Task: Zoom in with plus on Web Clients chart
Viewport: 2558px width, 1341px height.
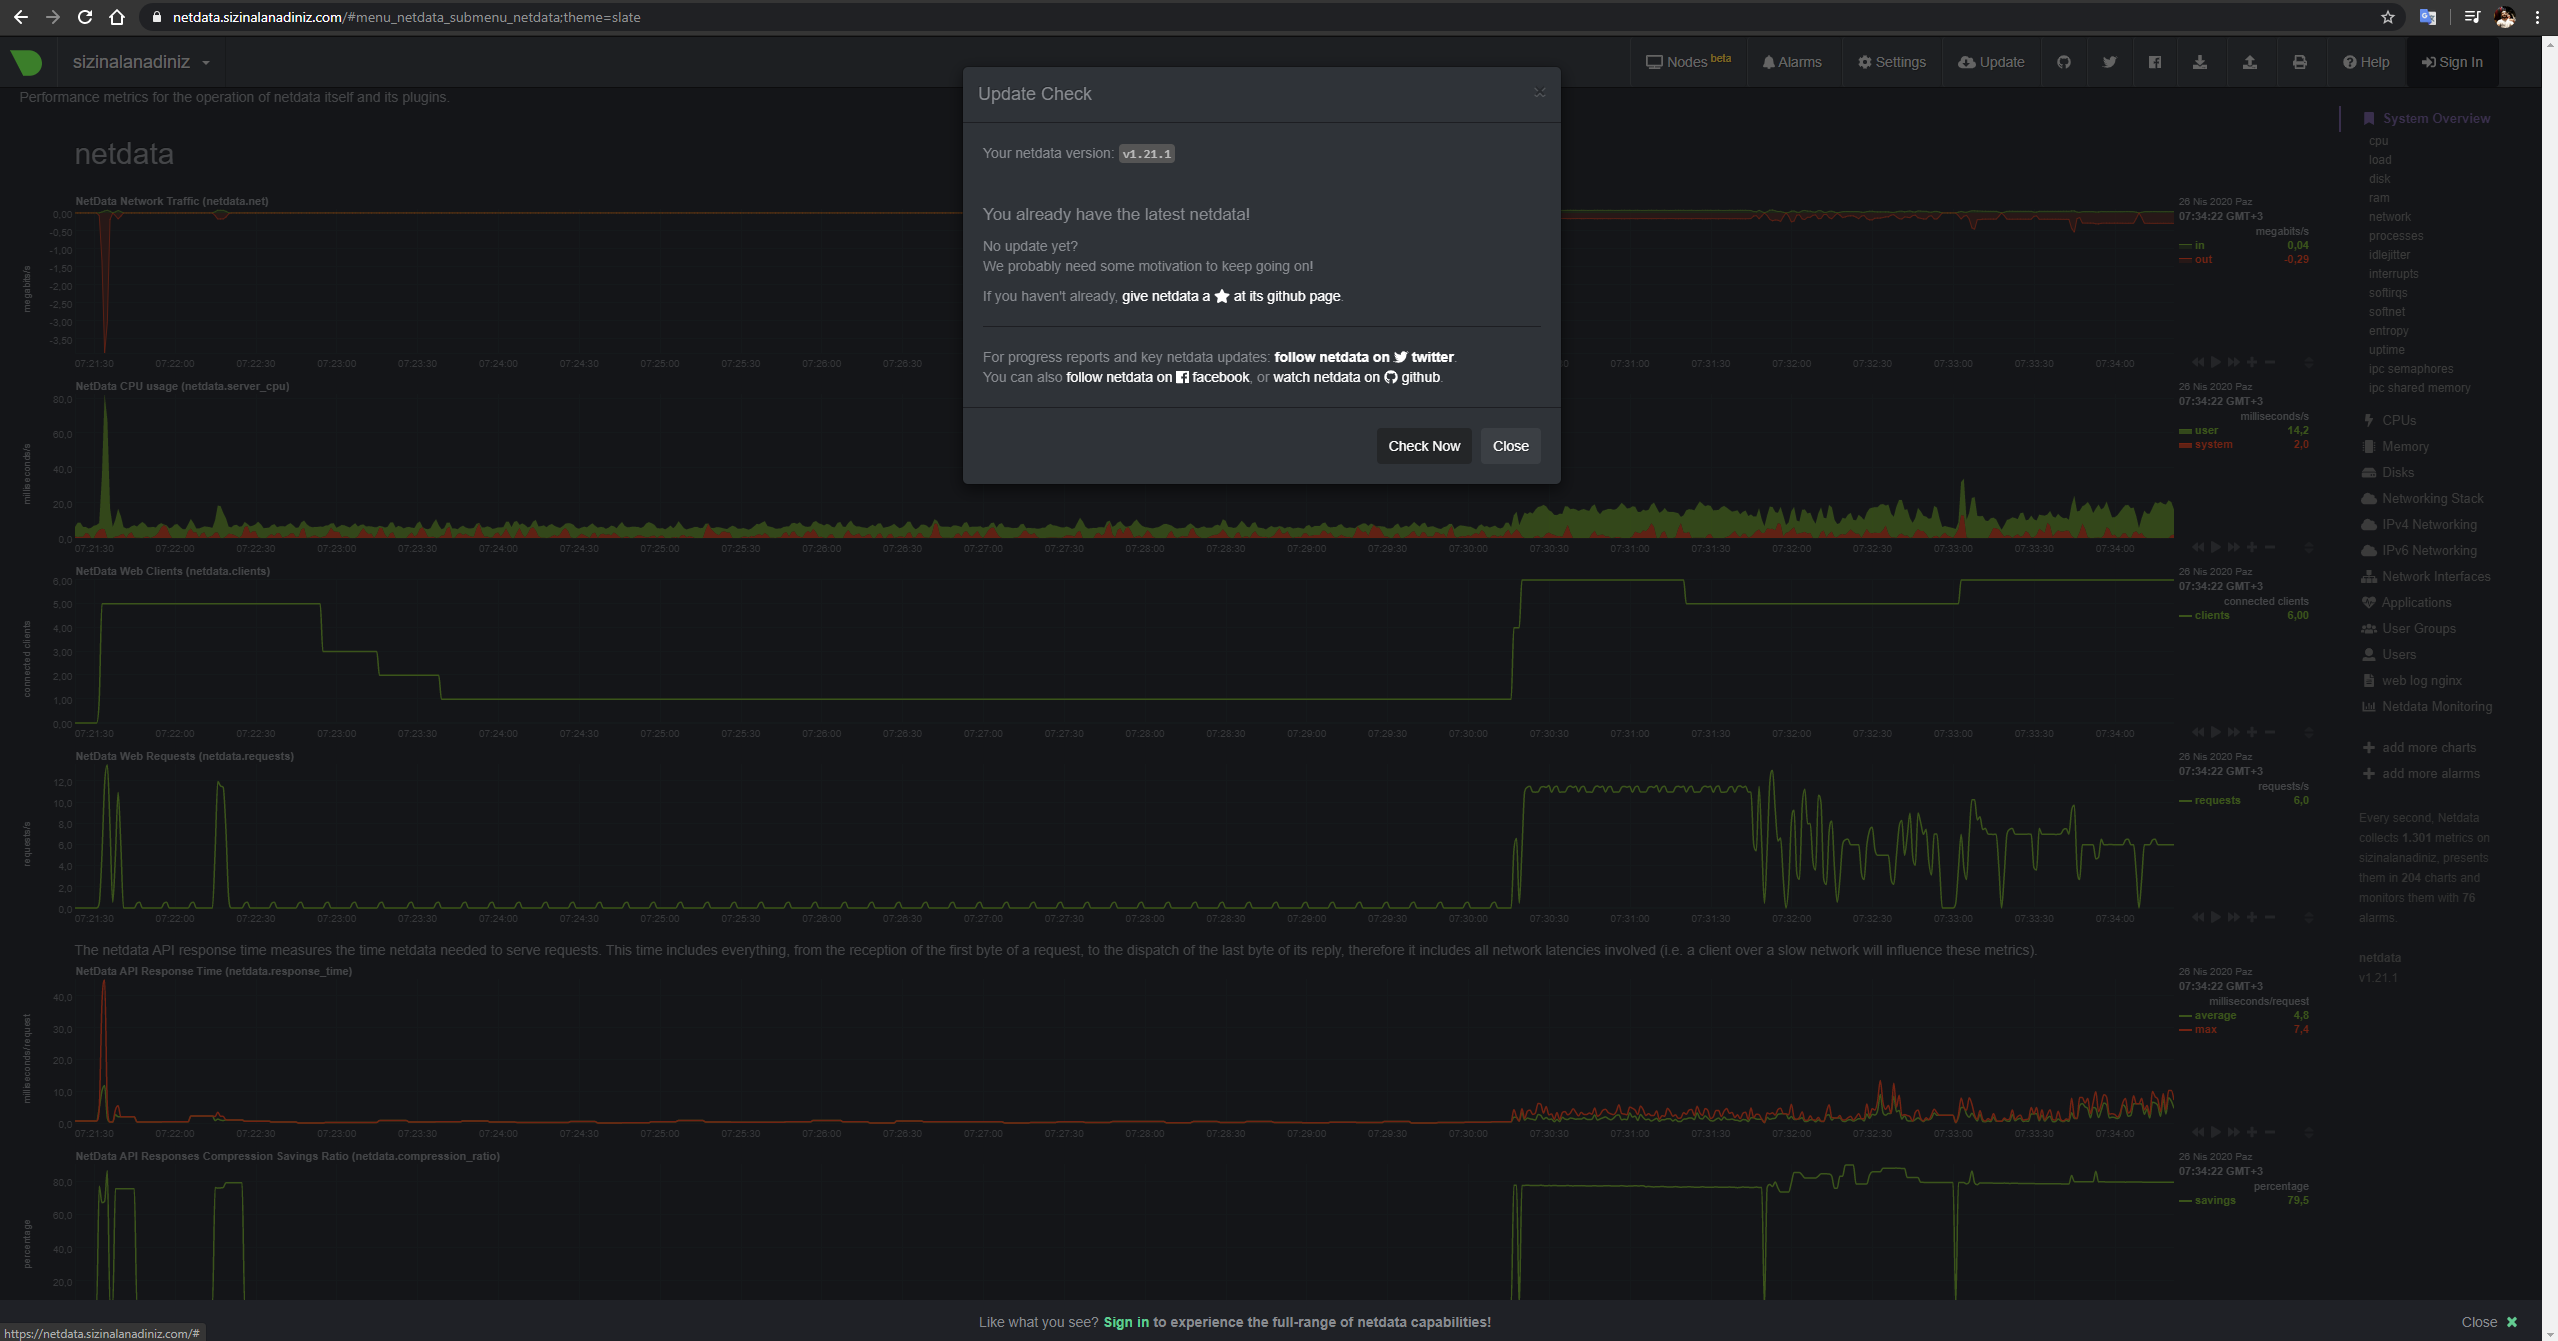Action: 2252,732
